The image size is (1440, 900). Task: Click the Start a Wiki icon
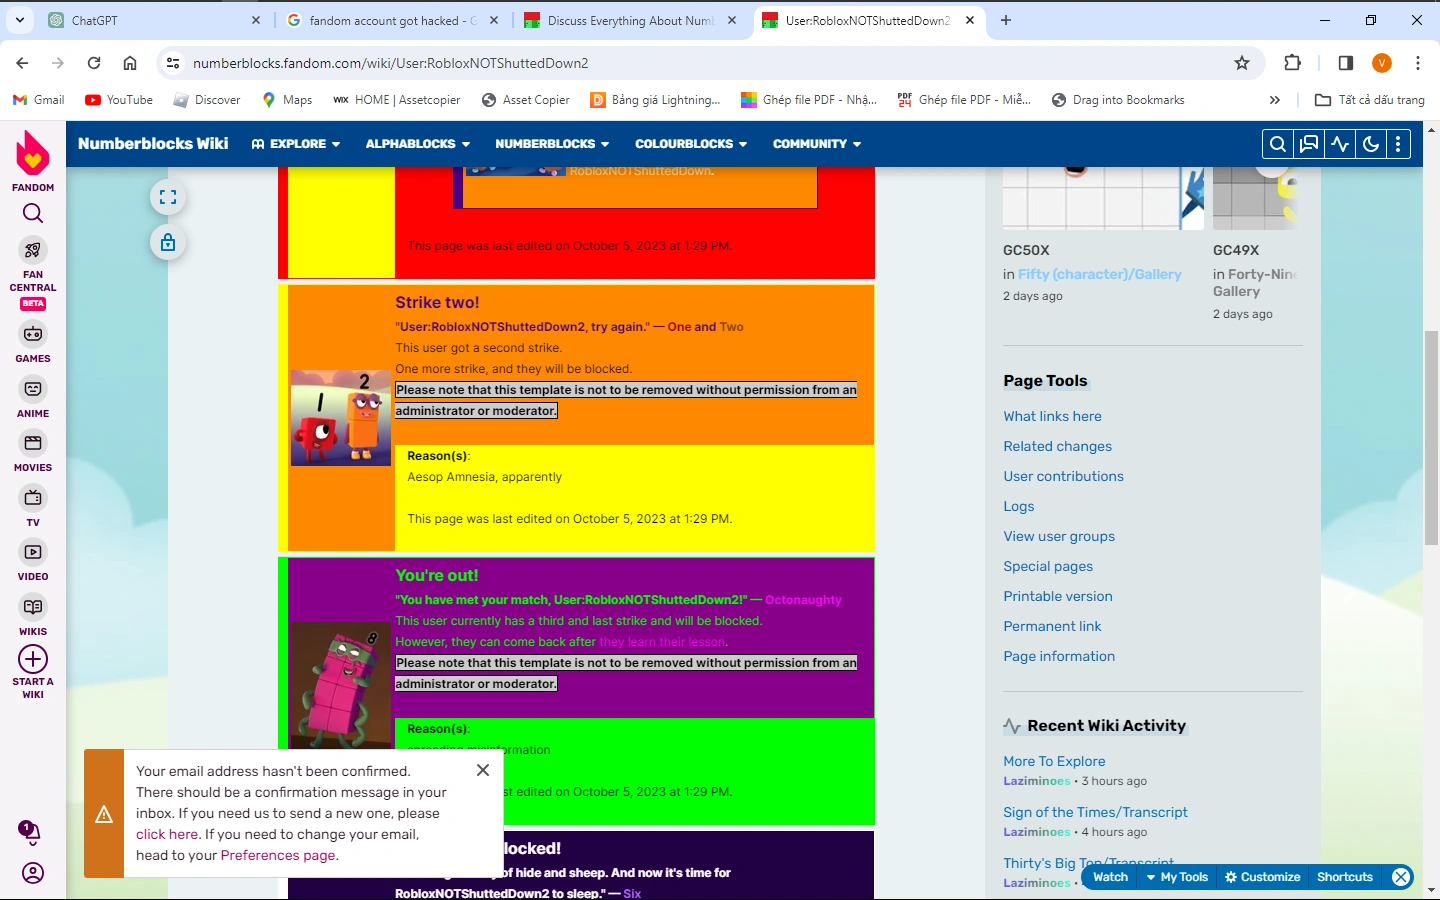33,660
